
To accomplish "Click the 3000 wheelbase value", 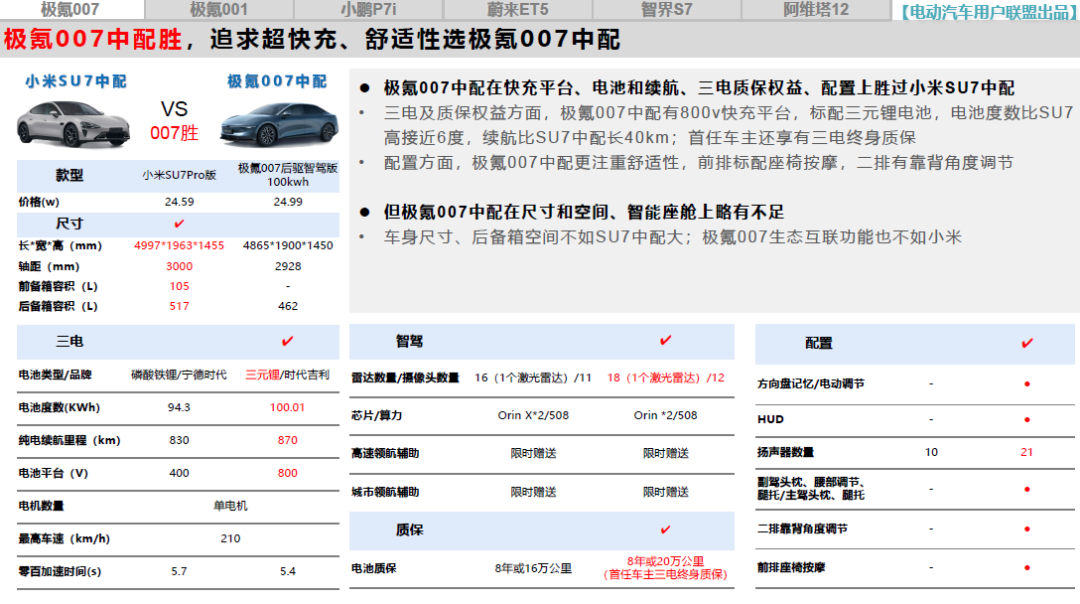I will [179, 266].
